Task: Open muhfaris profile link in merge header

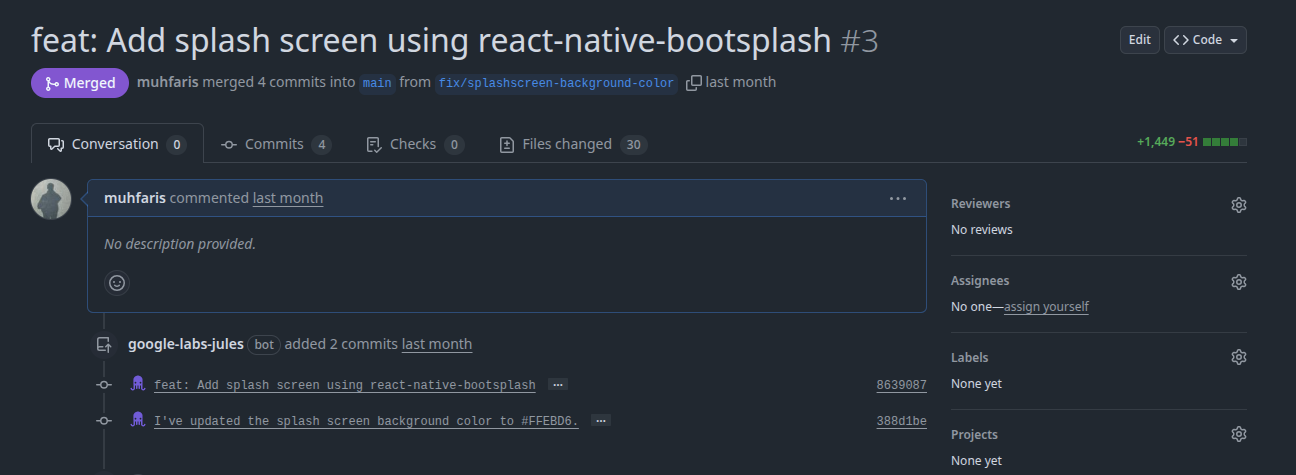Action: pyautogui.click(x=167, y=82)
